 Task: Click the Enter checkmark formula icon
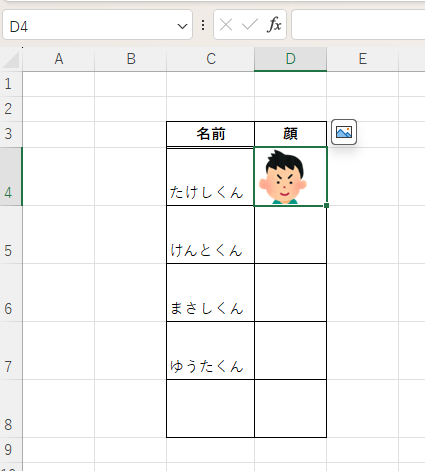250,25
